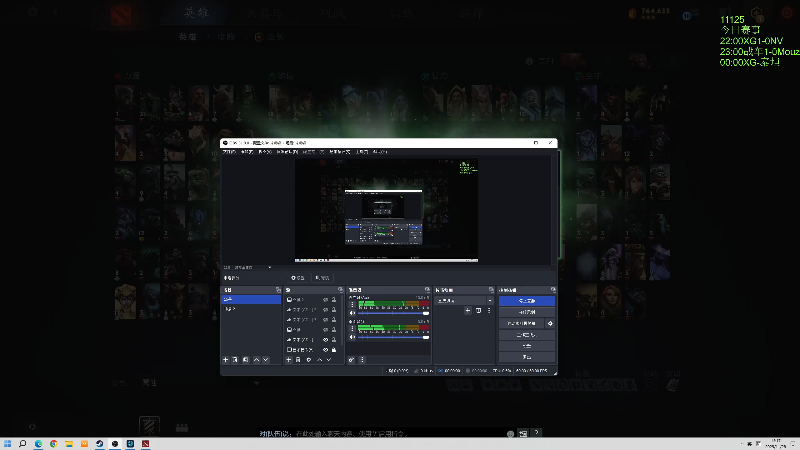Toggle visibility eye of the second source
This screenshot has width=800, height=450.
coord(326,310)
